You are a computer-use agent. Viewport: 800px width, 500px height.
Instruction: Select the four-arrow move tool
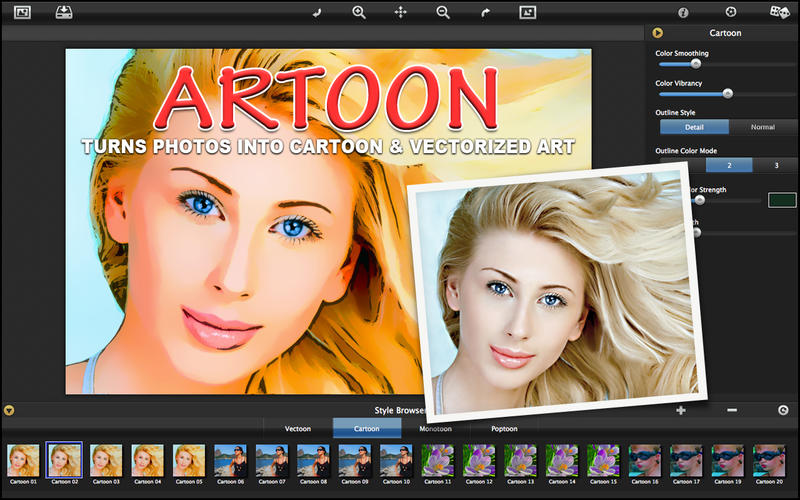pyautogui.click(x=401, y=12)
